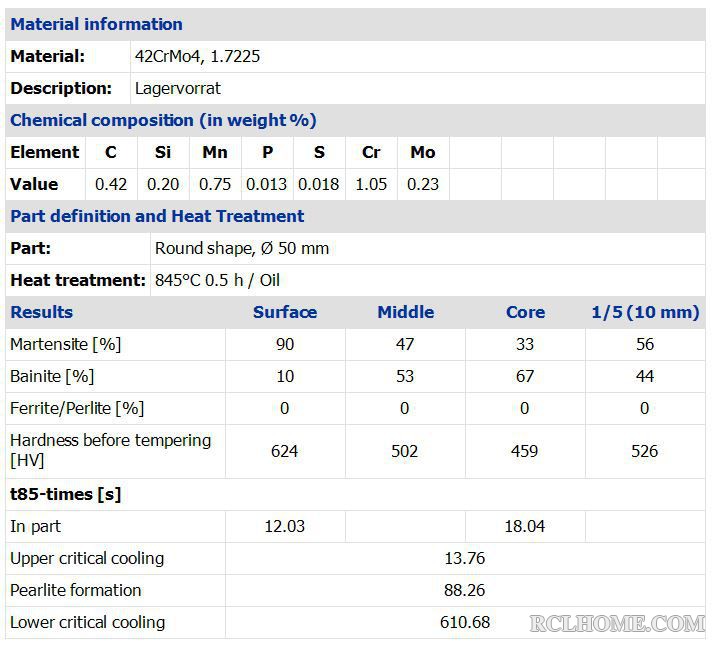
Task: Click the Mo value 0.23 cell
Action: tap(423, 184)
